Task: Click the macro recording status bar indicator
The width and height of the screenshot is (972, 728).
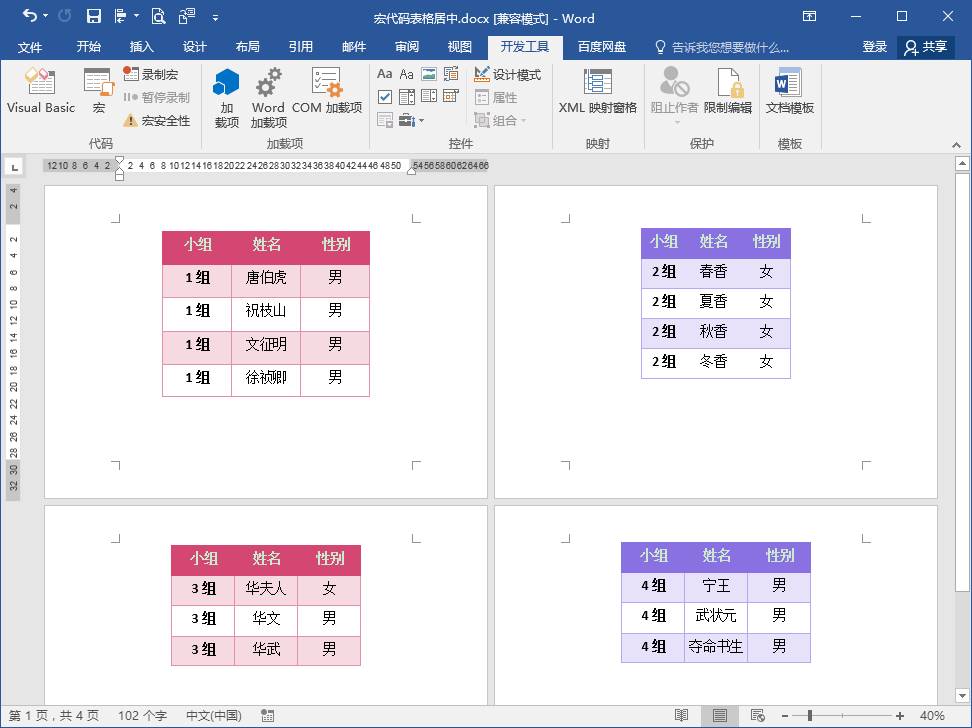Action: [268, 716]
